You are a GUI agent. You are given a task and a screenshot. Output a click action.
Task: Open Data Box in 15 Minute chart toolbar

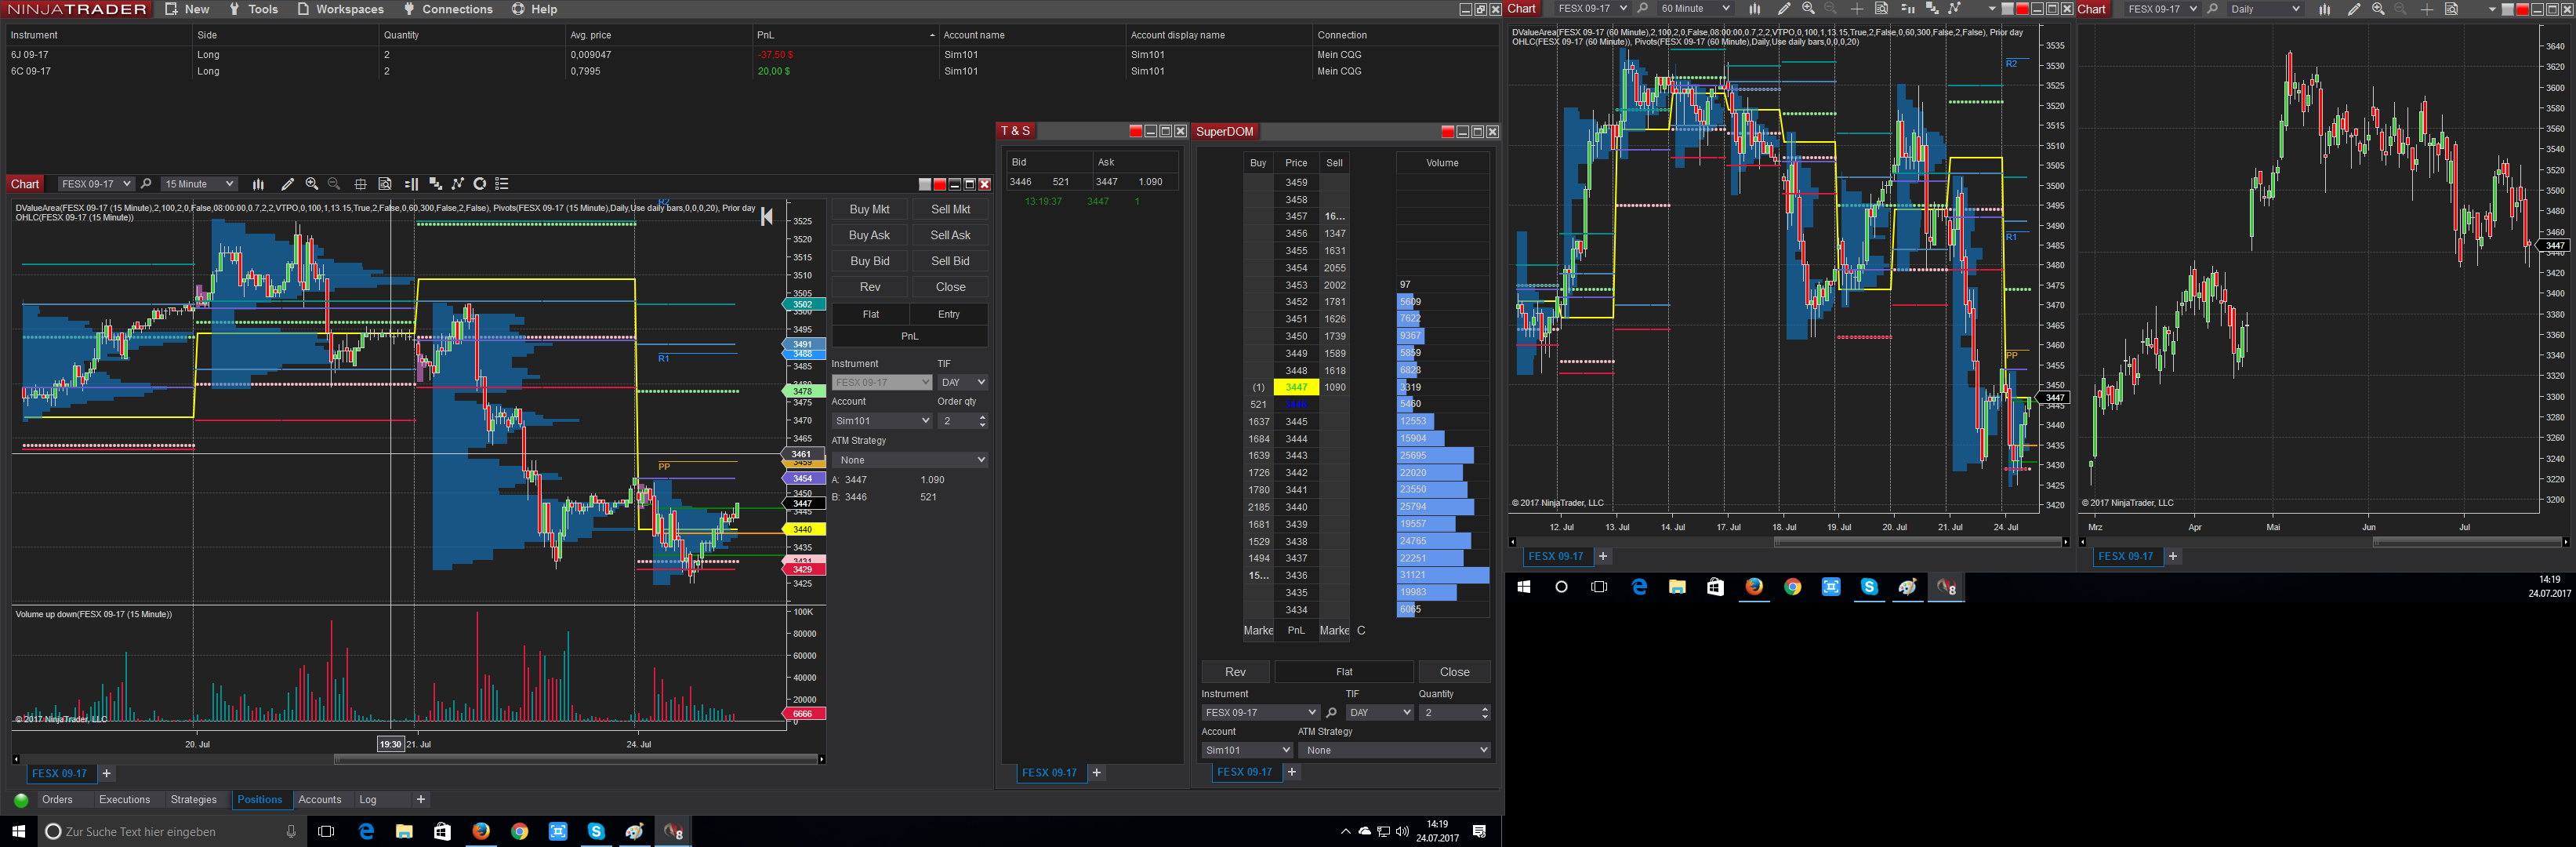[x=385, y=184]
